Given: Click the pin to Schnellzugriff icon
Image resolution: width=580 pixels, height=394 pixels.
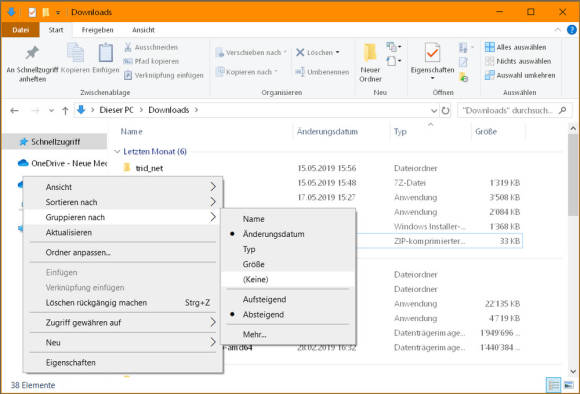Looking at the screenshot, I should click(x=32, y=53).
